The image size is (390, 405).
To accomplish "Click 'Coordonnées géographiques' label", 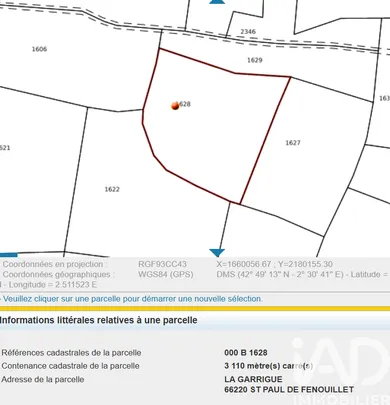I will pyautogui.click(x=59, y=275).
